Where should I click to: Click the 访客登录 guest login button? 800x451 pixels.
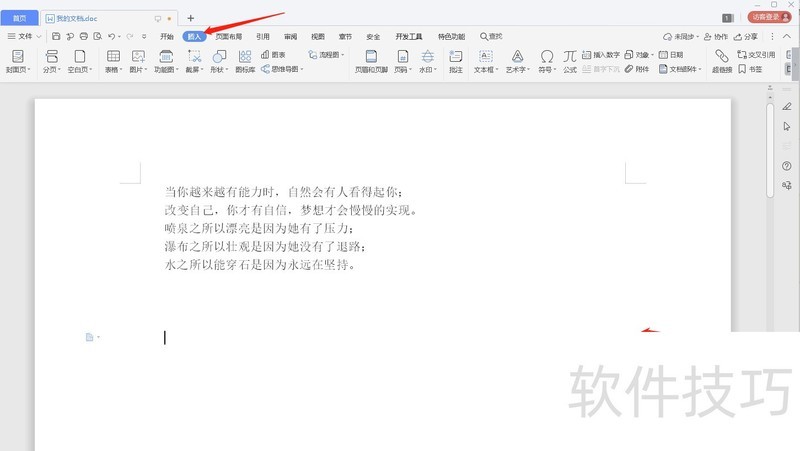click(x=769, y=17)
